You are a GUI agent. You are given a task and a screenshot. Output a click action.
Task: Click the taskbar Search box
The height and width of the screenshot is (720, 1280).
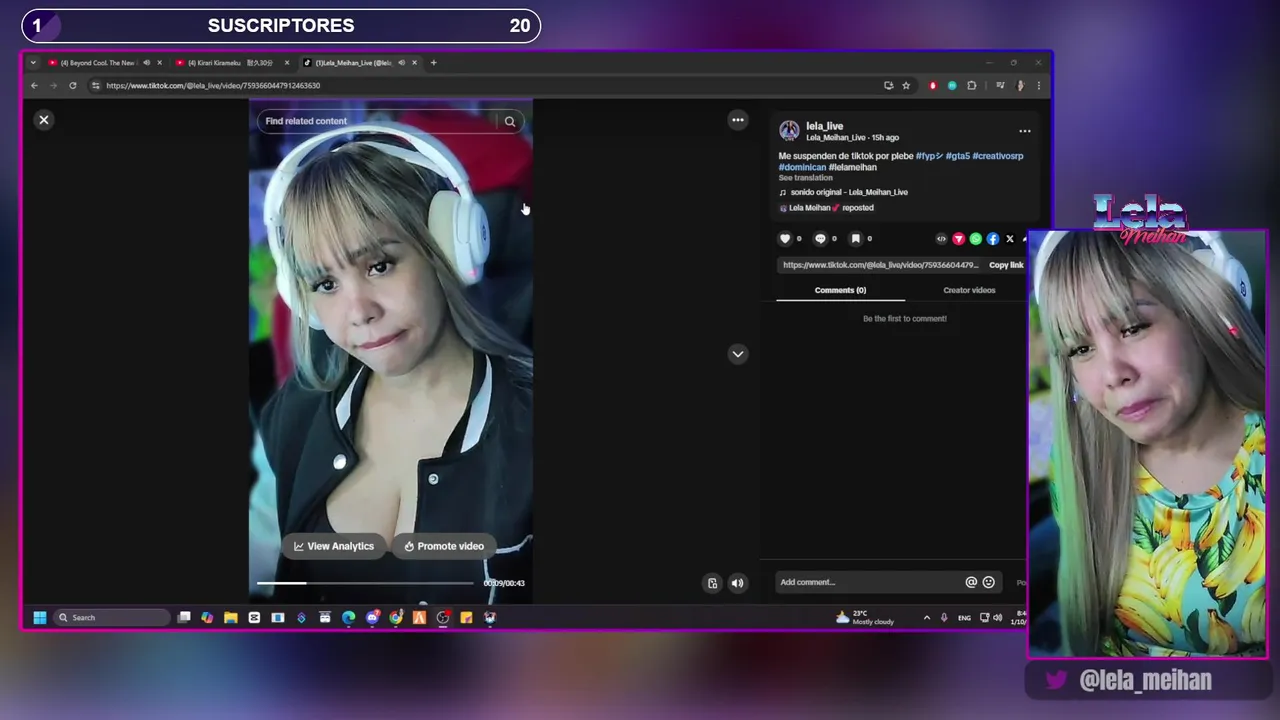pos(113,618)
